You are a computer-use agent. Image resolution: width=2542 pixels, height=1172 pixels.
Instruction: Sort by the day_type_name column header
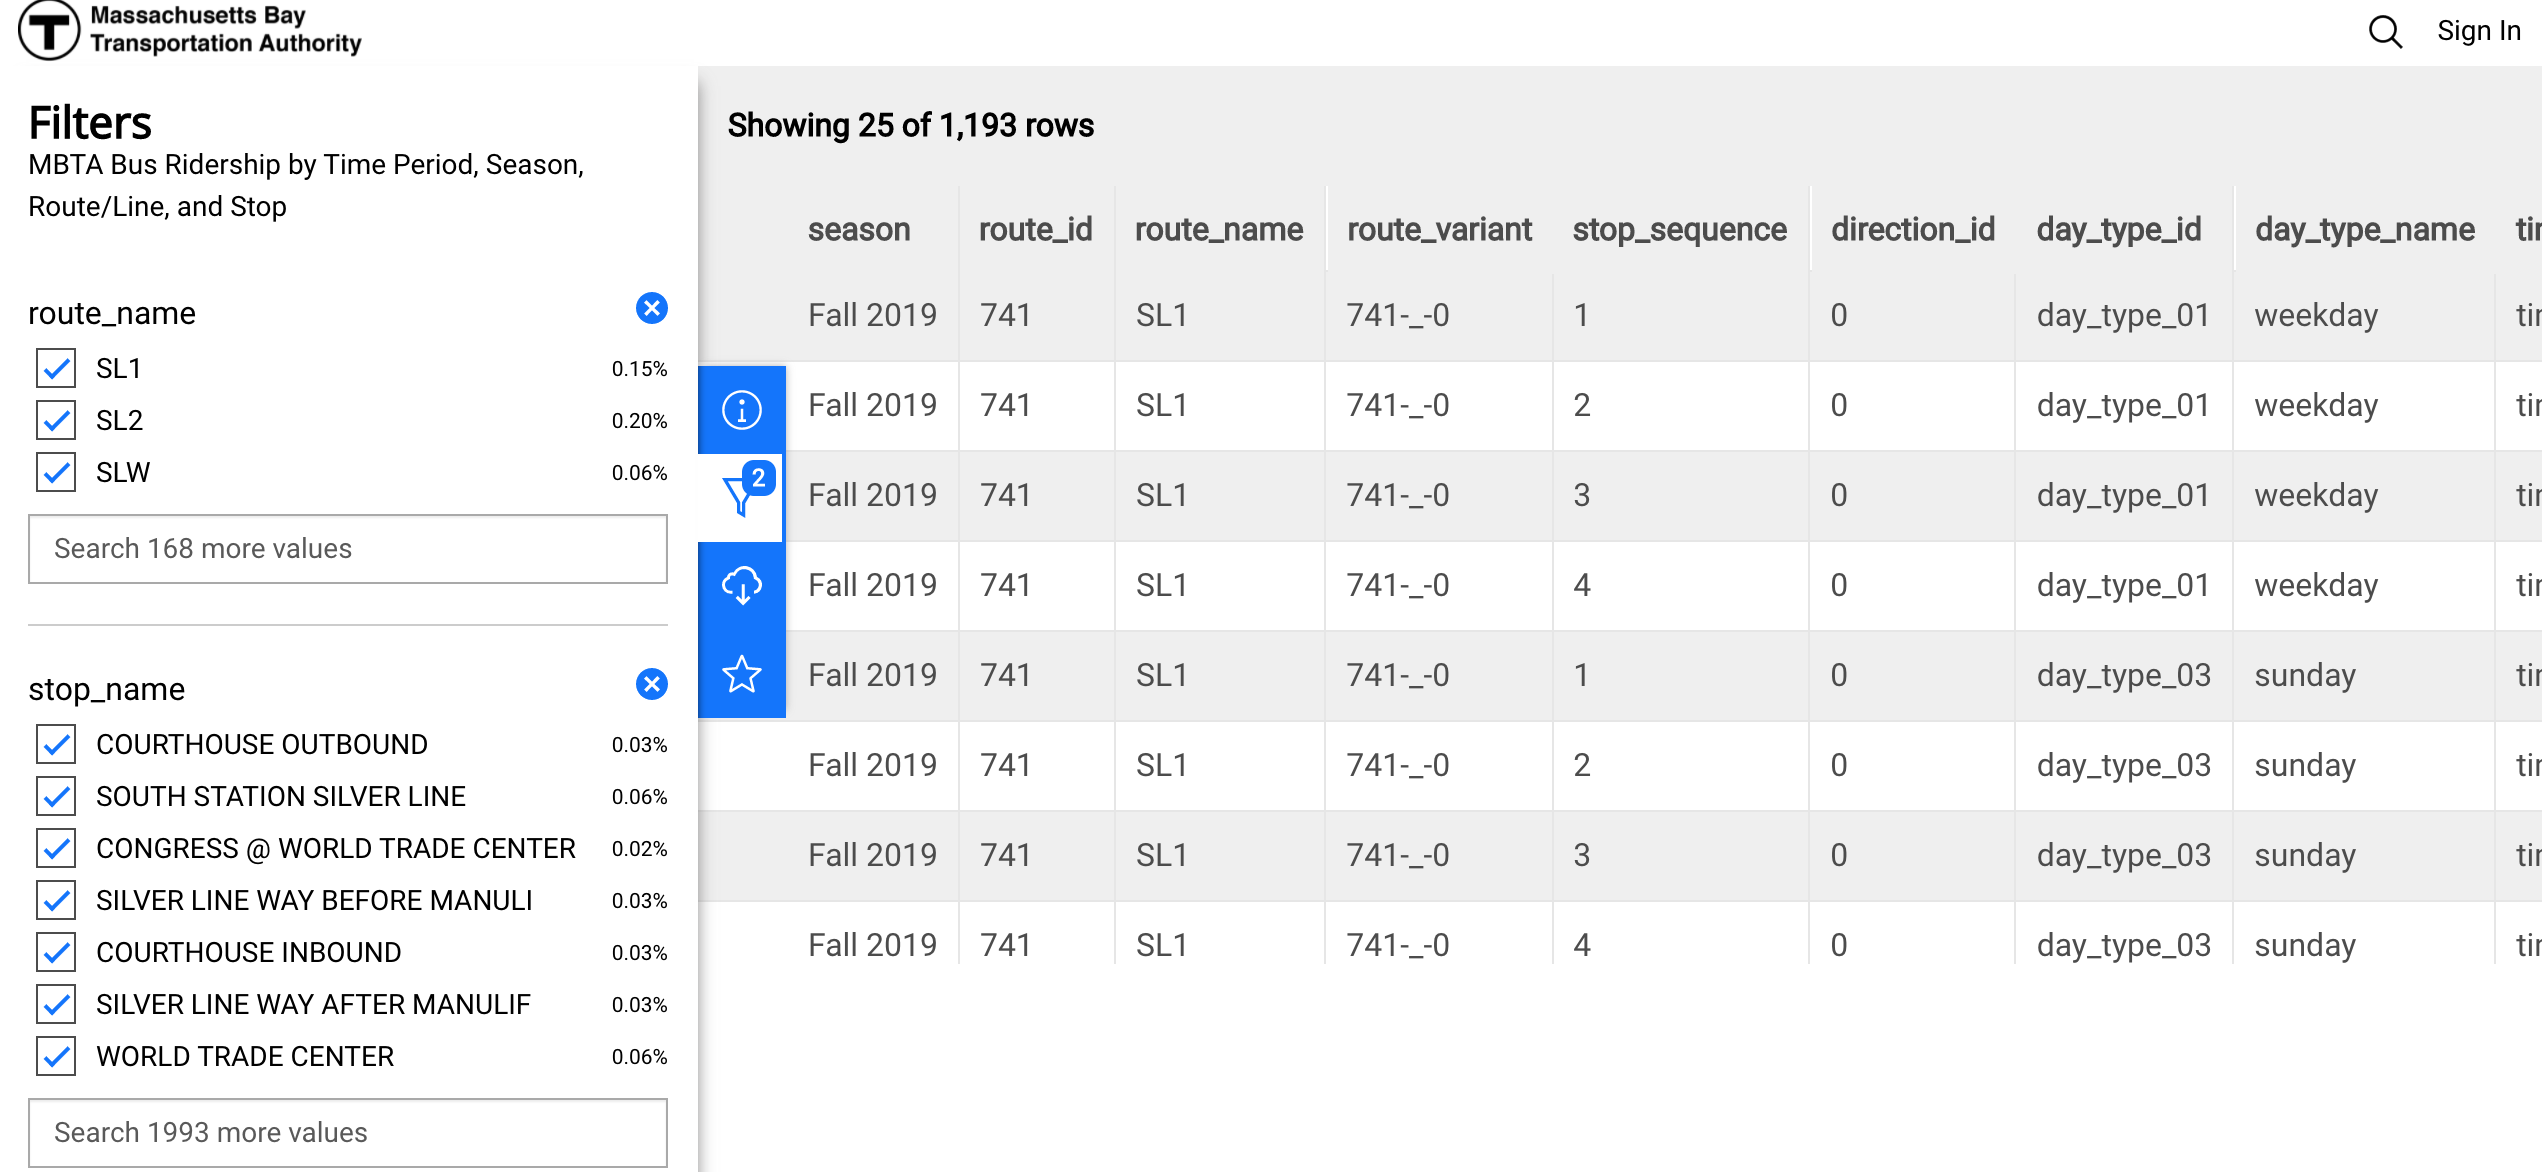tap(2364, 230)
